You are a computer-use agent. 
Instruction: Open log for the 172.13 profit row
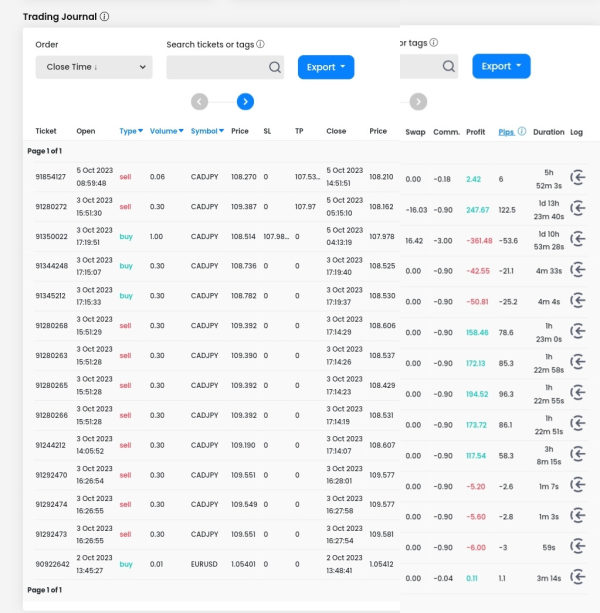578,362
